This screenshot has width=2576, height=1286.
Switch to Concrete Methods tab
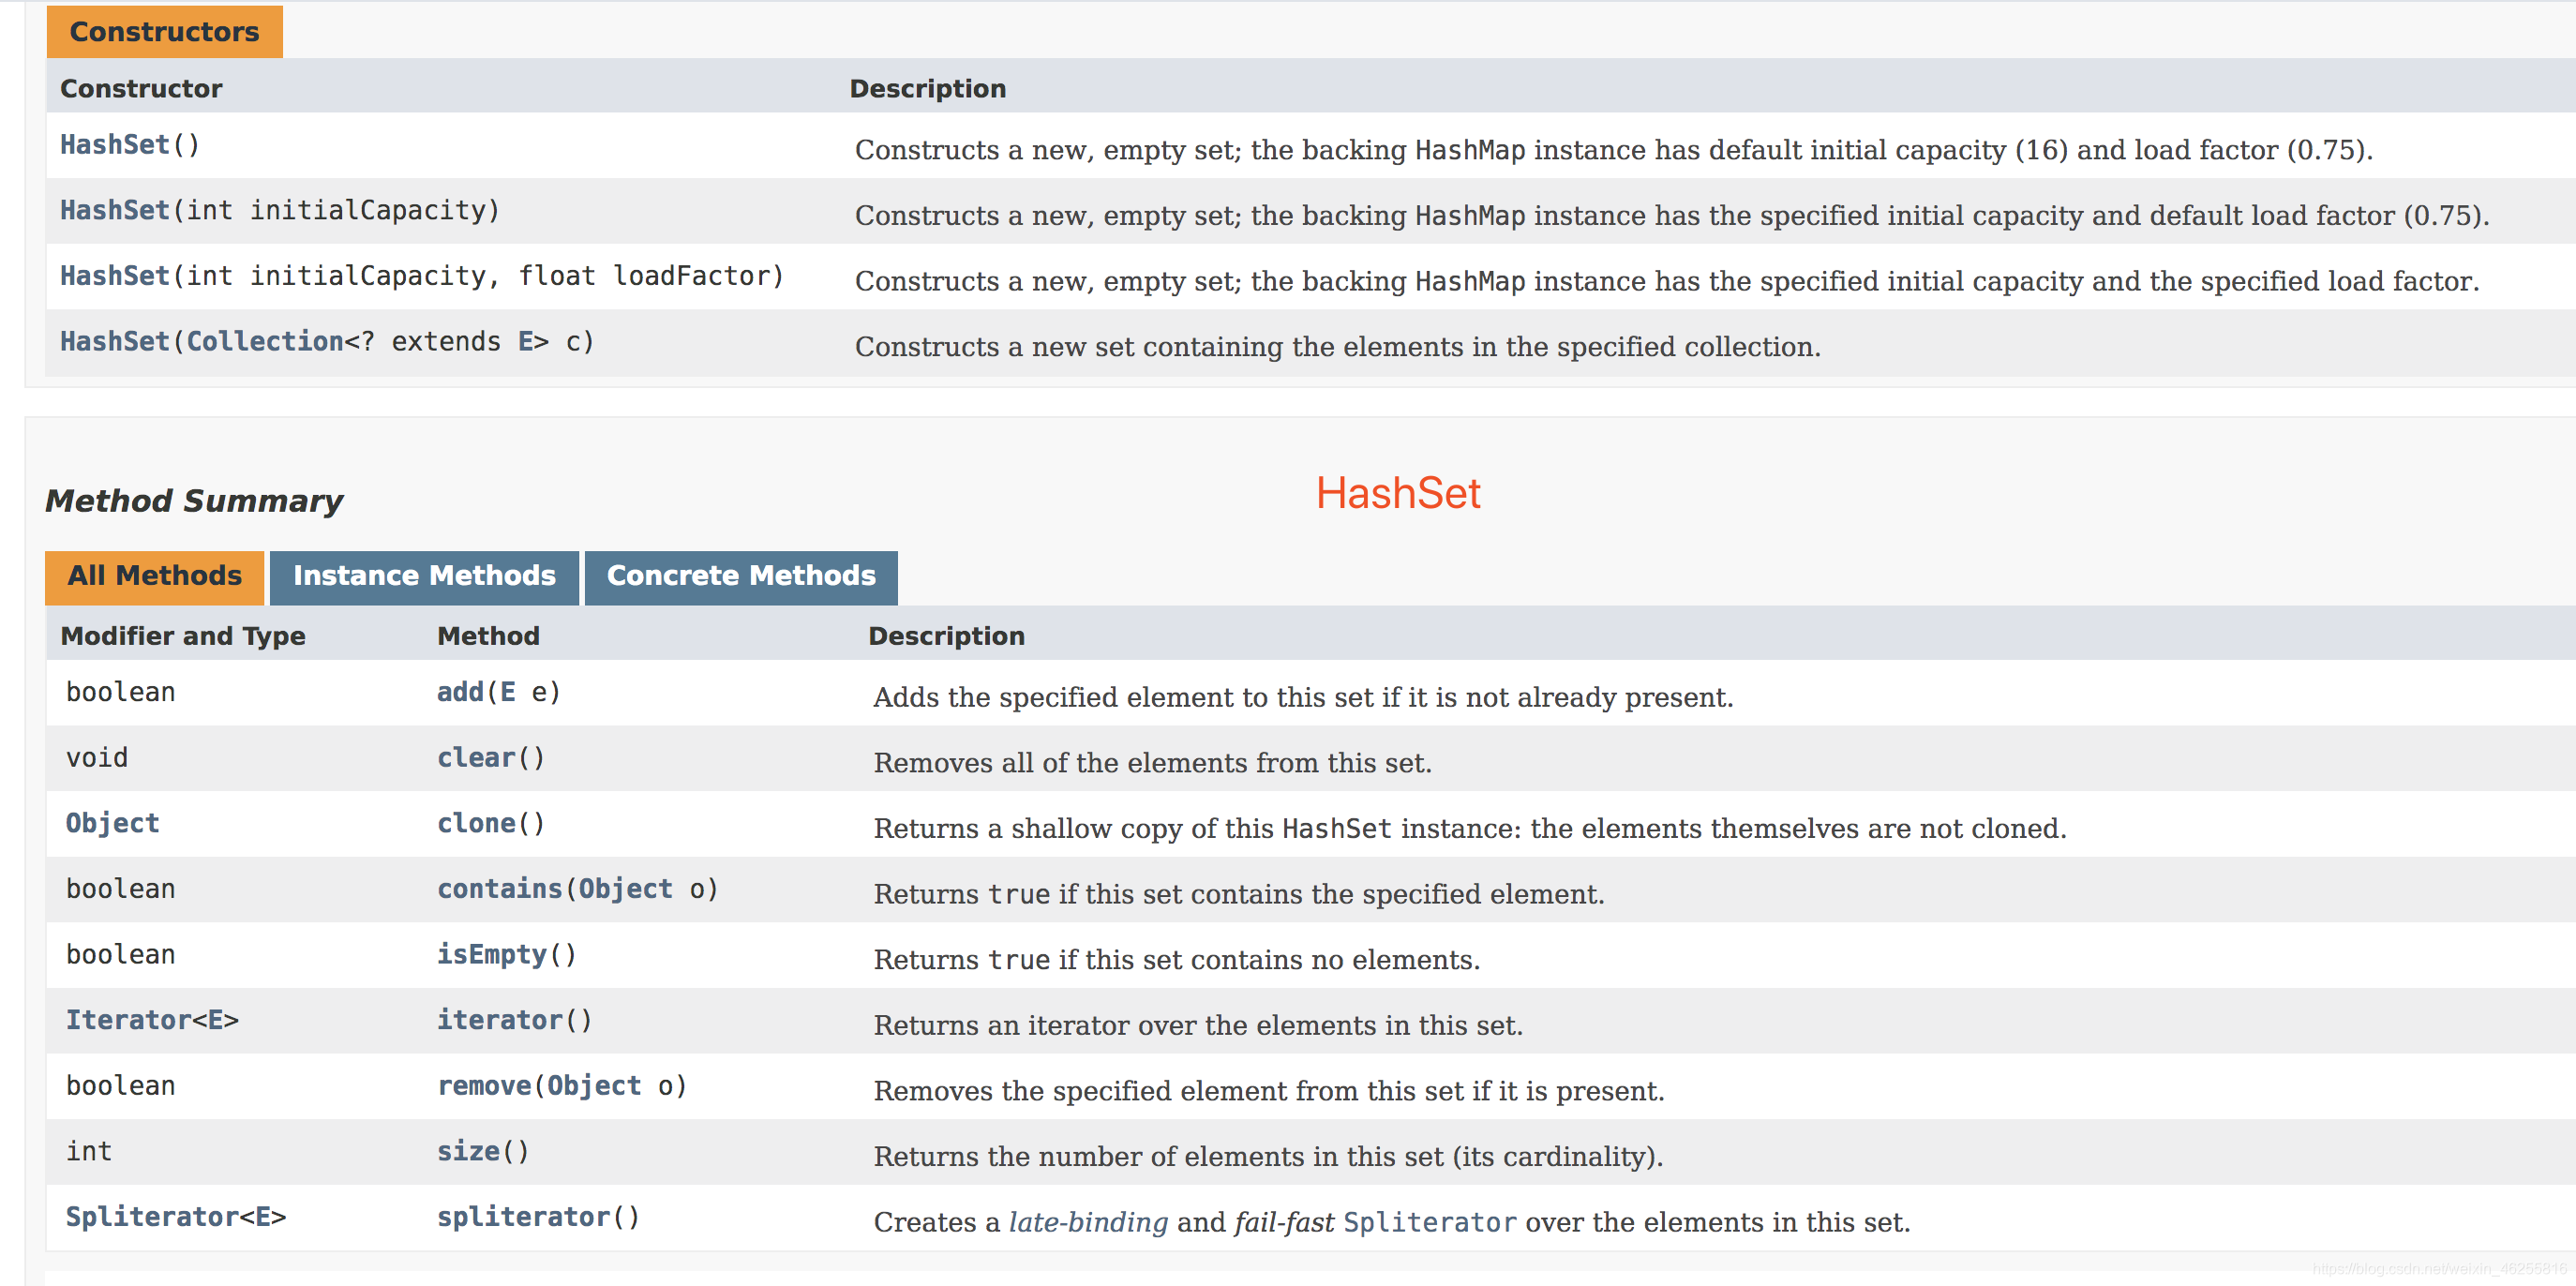[741, 576]
